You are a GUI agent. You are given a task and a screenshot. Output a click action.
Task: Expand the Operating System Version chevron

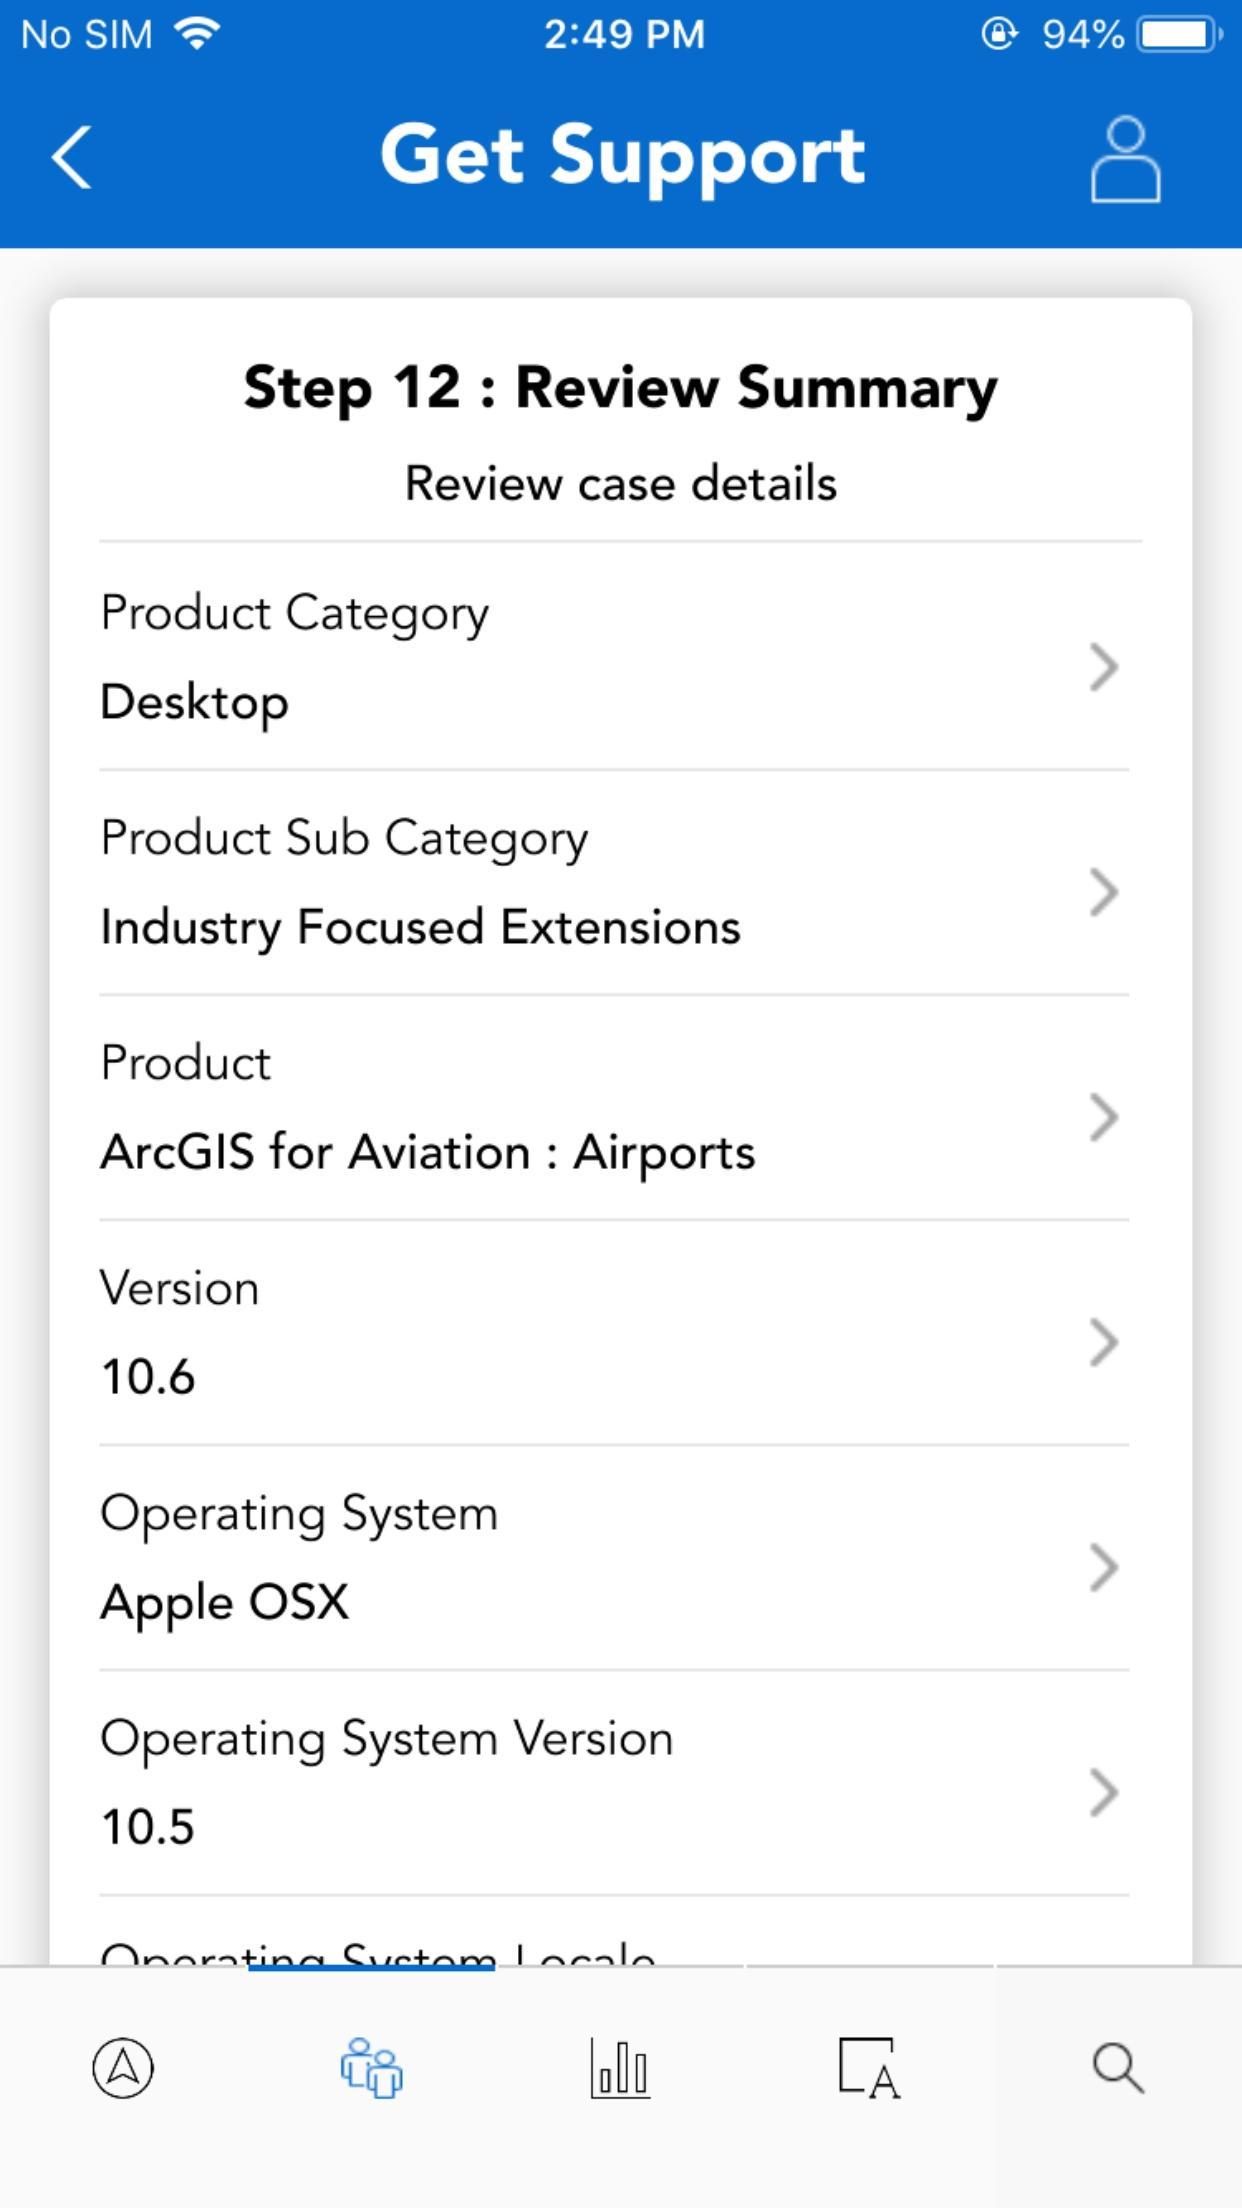coord(1103,1792)
